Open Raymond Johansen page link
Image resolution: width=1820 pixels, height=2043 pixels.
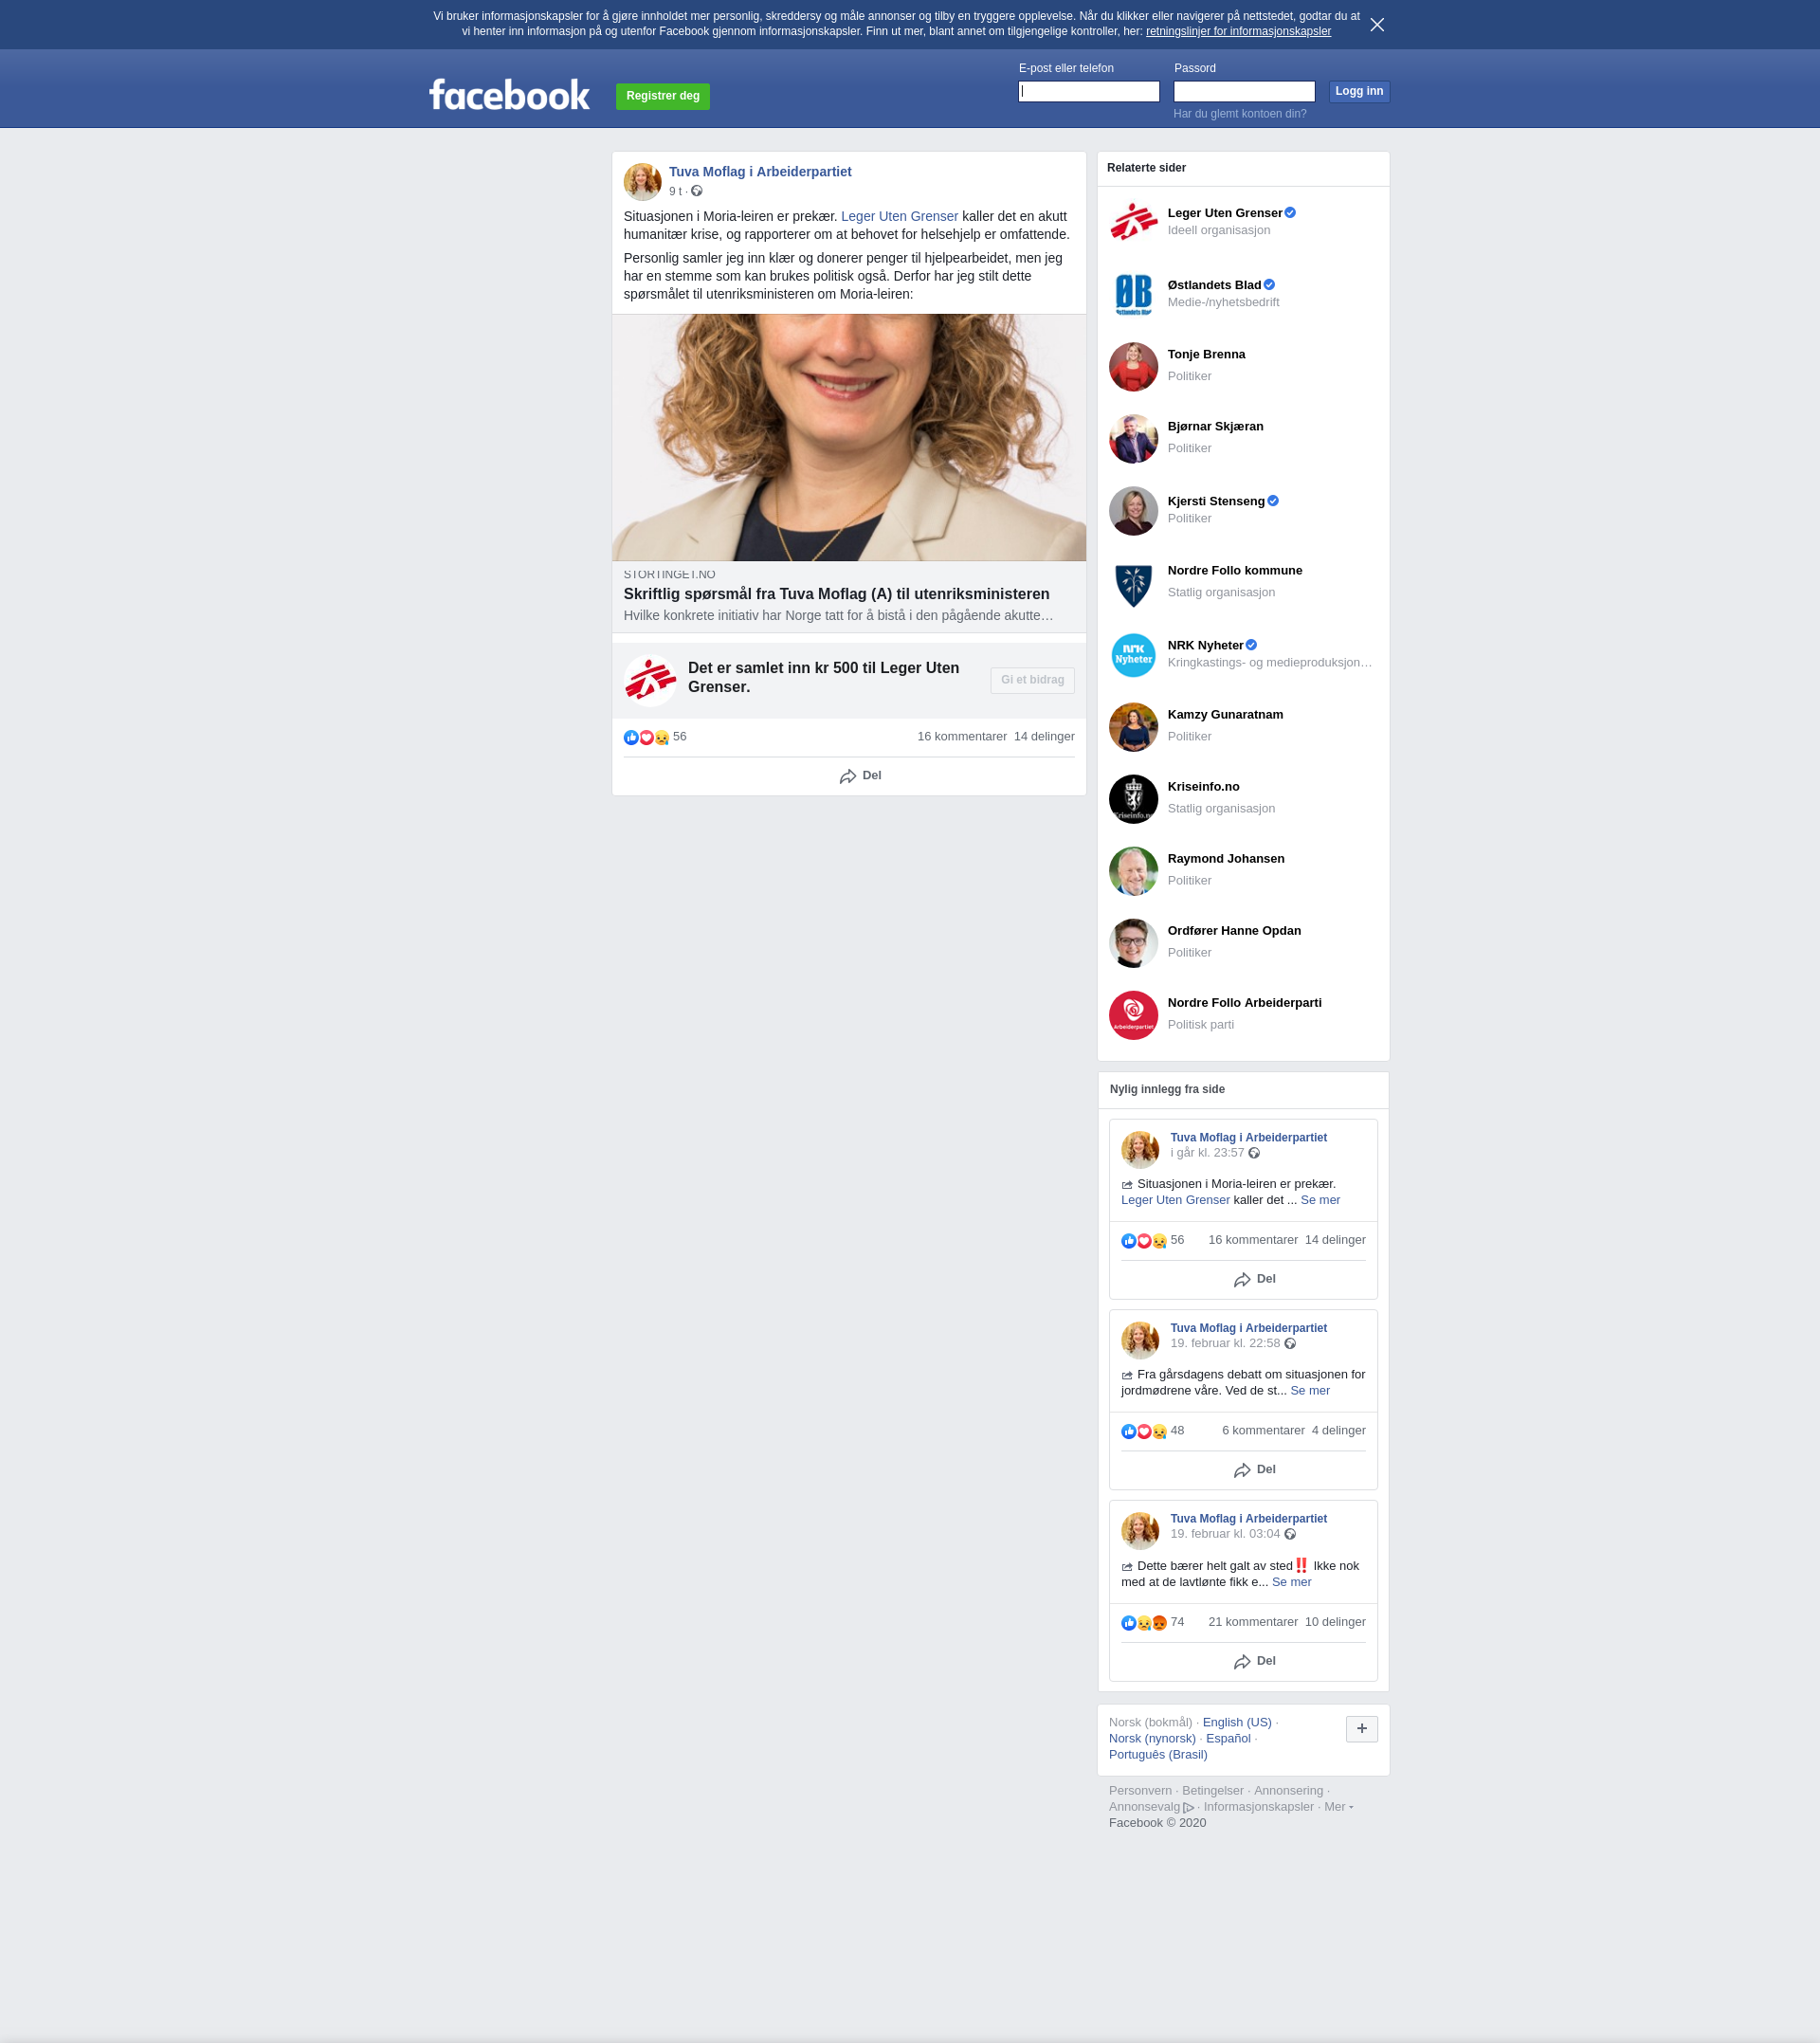(x=1226, y=858)
